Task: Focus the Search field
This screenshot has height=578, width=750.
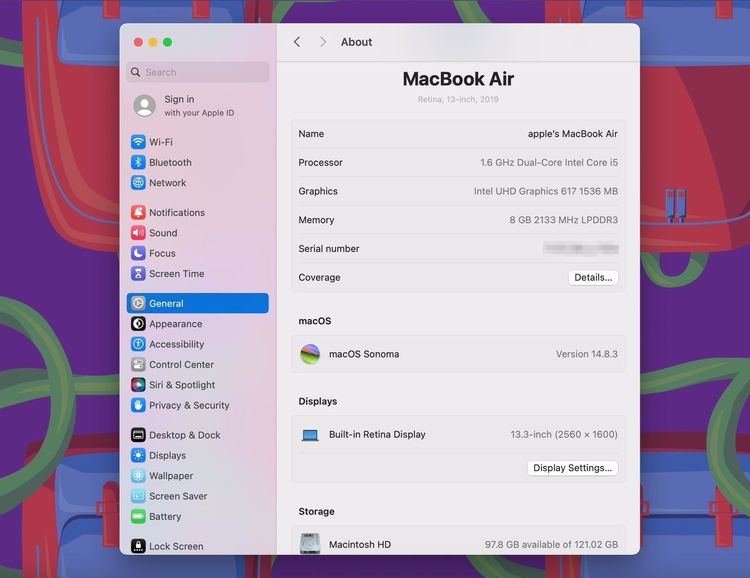Action: [x=198, y=72]
